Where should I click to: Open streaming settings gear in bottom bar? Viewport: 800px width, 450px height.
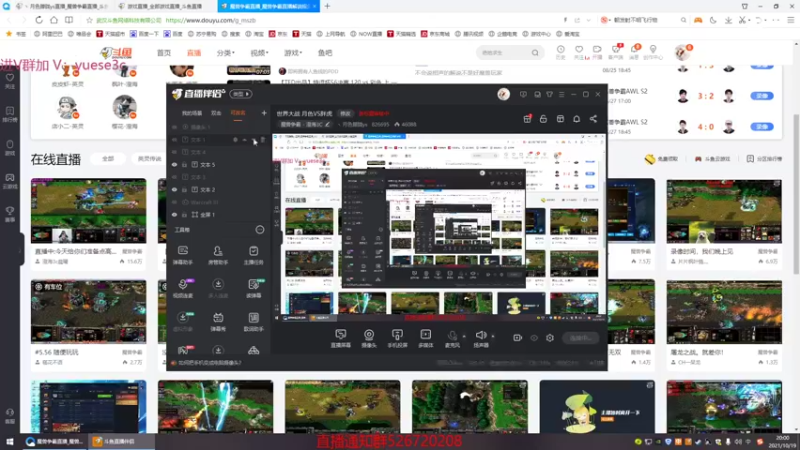coord(549,338)
